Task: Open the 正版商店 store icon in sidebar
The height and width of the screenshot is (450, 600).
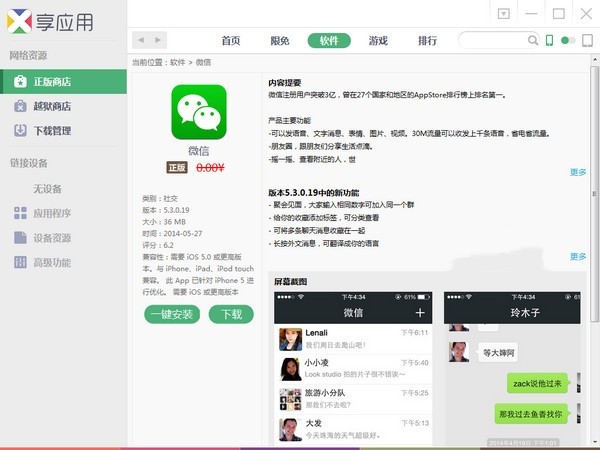Action: tap(21, 82)
